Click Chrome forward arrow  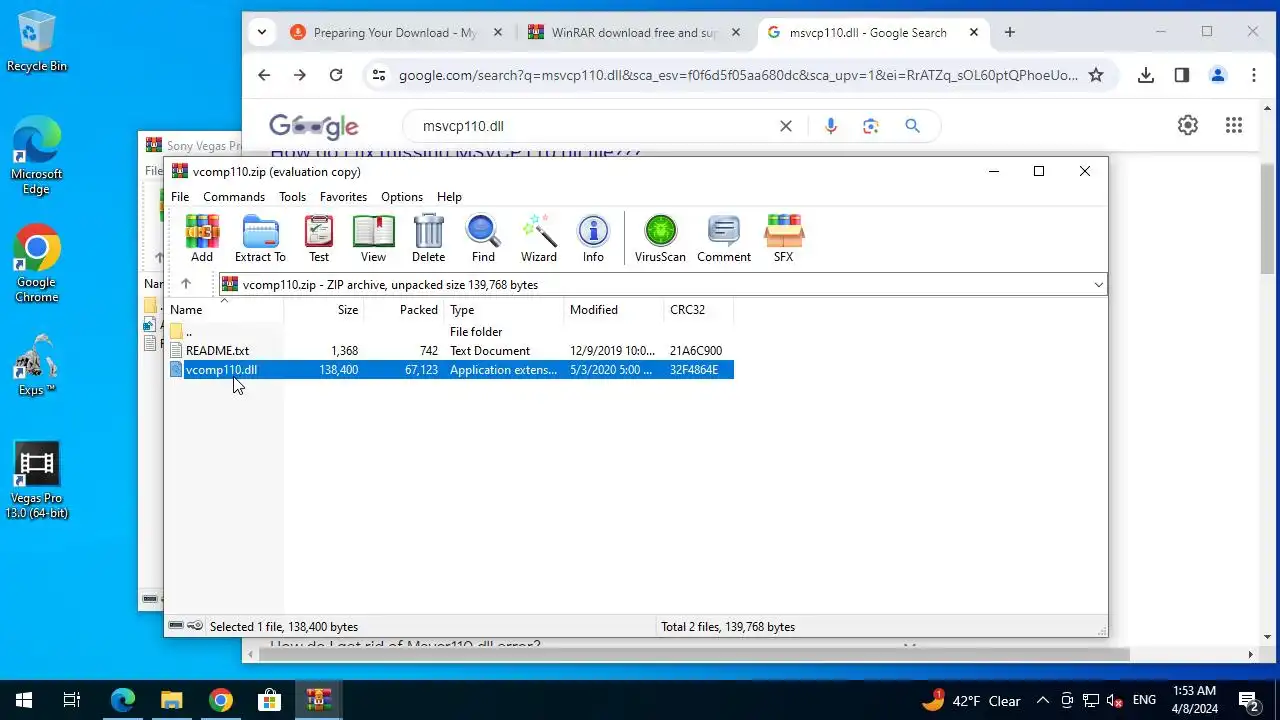(300, 75)
